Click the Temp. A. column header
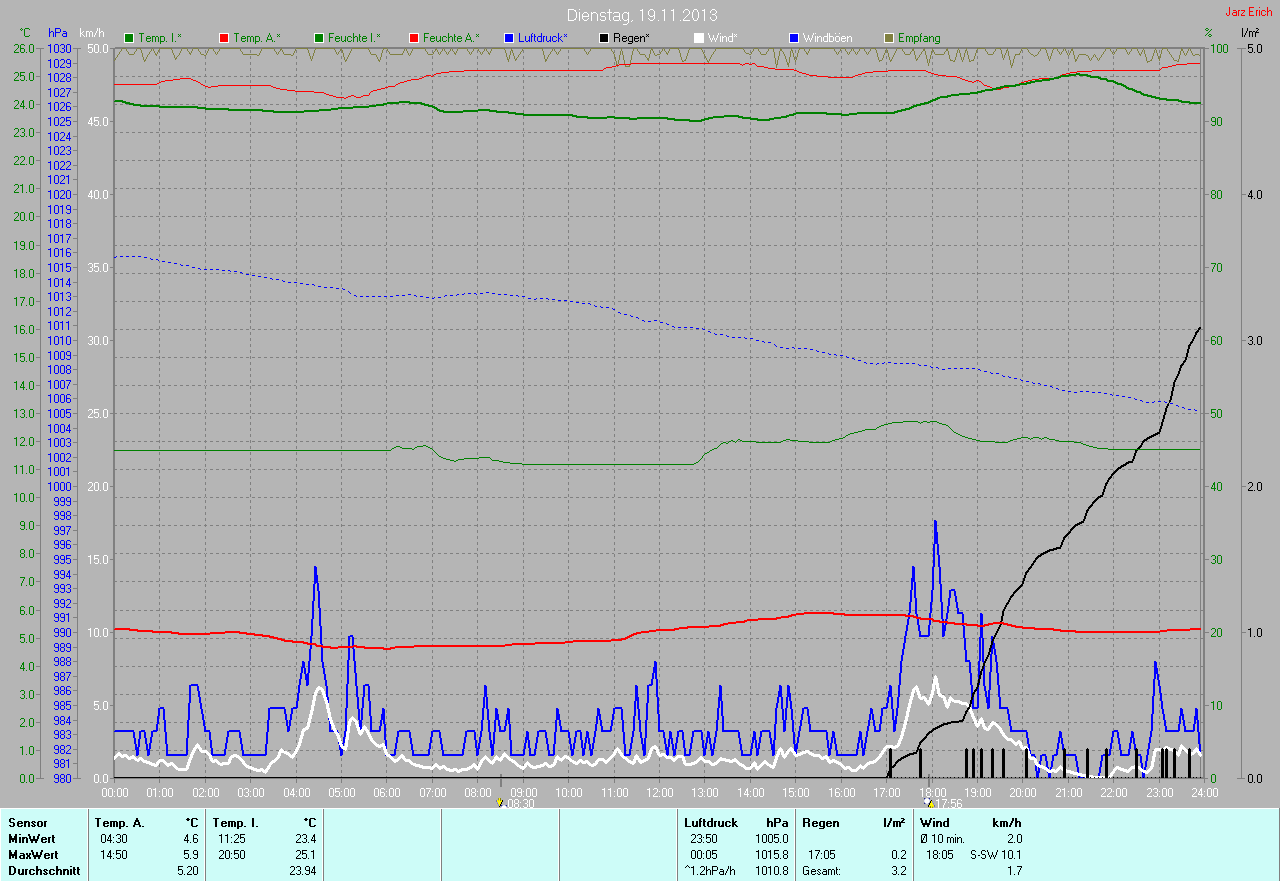This screenshot has height=881, width=1280. [x=119, y=823]
